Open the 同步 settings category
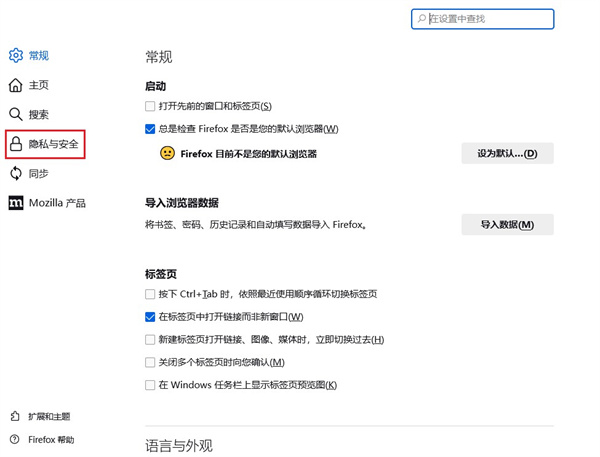The width and height of the screenshot is (600, 457). tap(29, 173)
